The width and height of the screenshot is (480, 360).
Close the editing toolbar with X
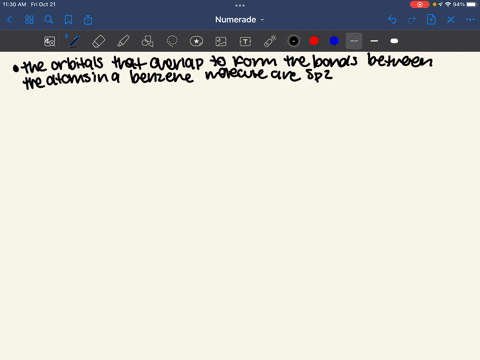(451, 20)
